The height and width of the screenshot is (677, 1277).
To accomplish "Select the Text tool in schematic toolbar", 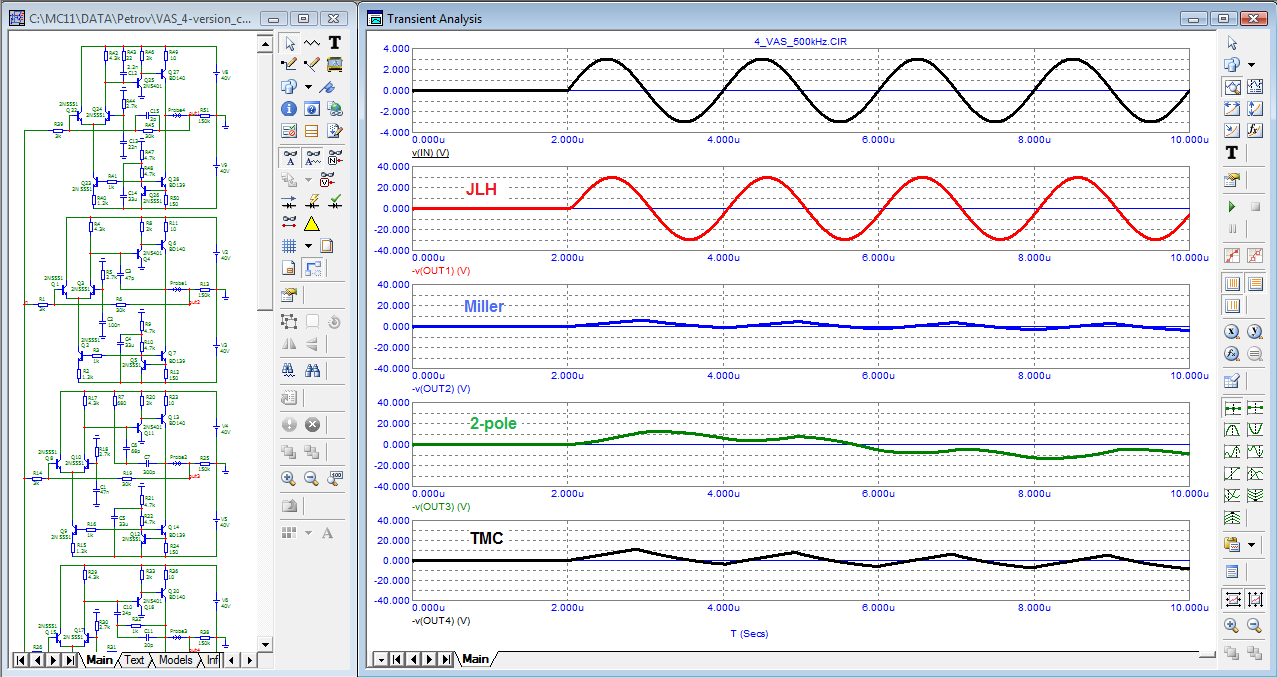I will [334, 43].
